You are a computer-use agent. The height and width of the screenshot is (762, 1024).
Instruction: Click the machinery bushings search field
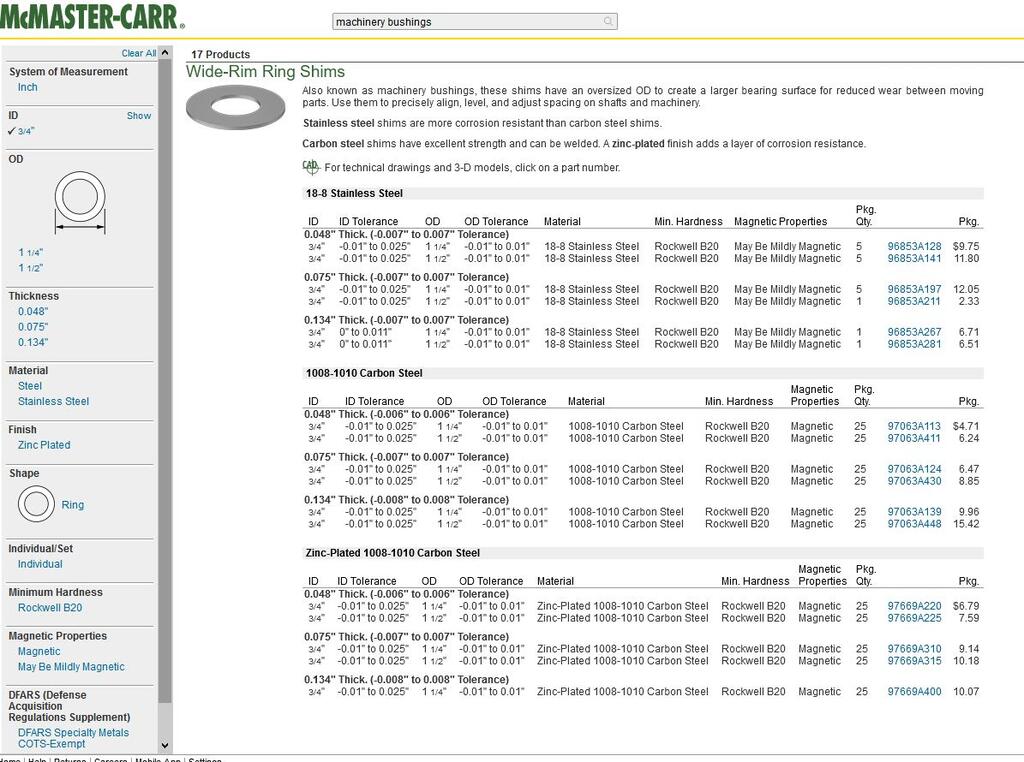475,22
